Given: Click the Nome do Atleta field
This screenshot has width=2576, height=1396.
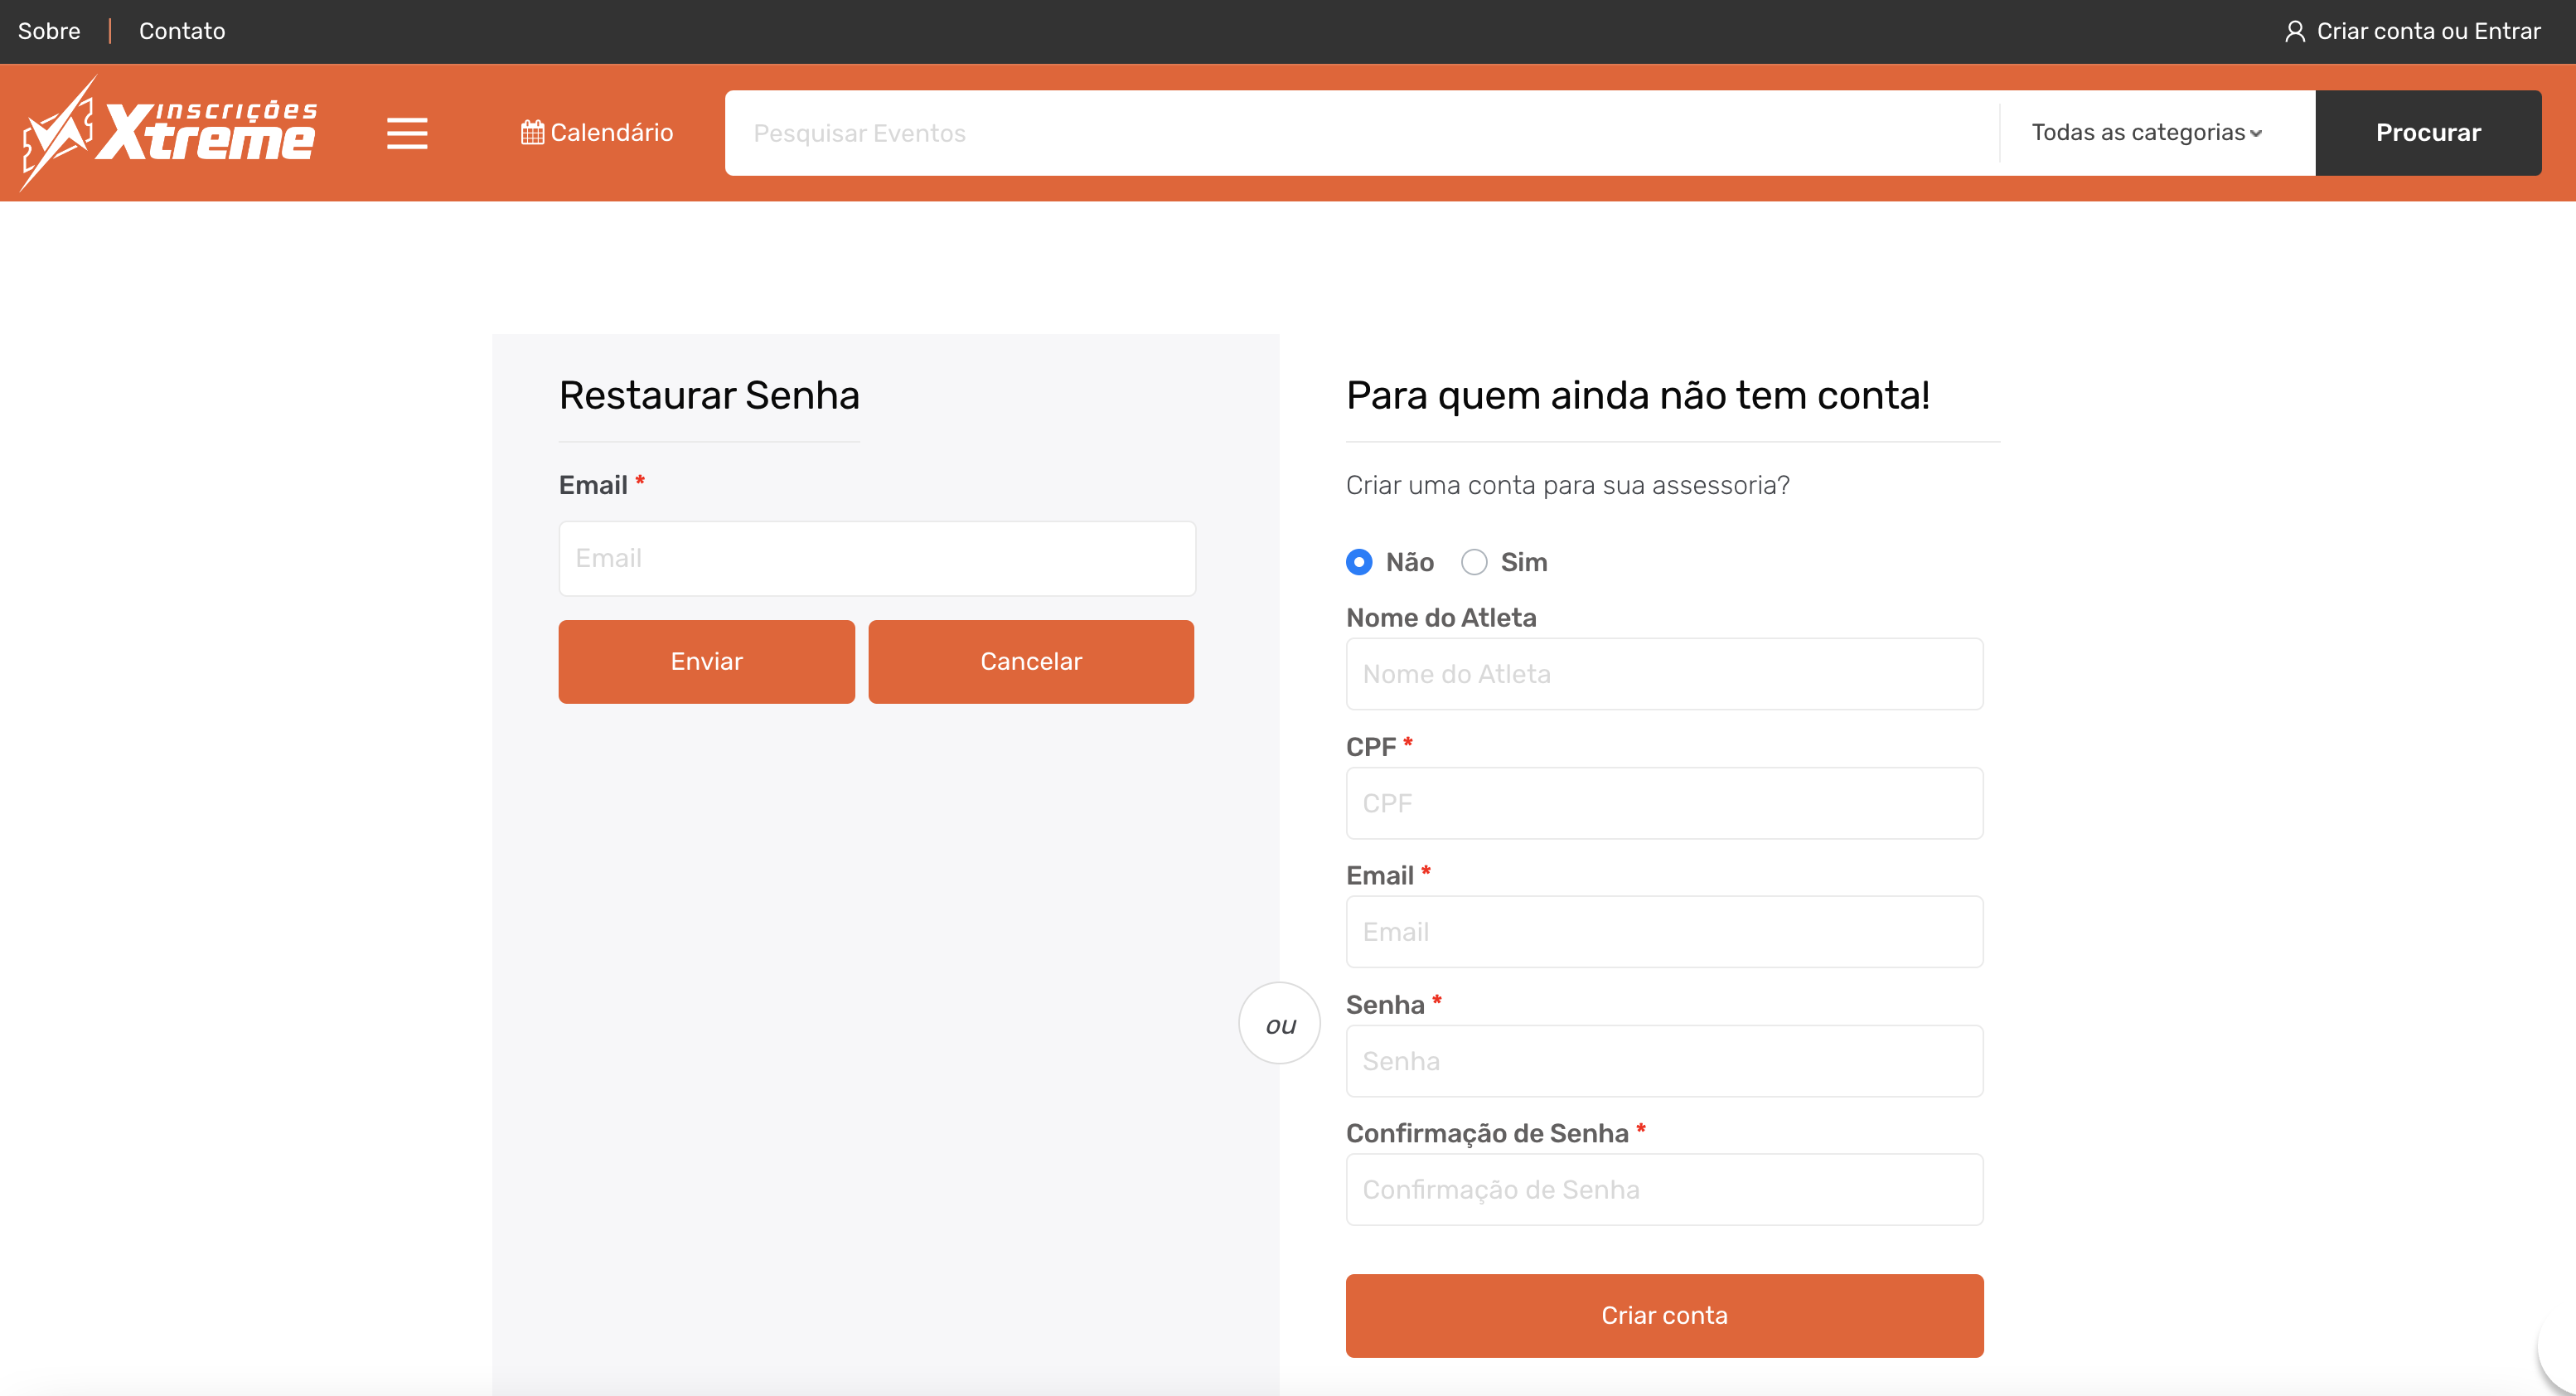Looking at the screenshot, I should pyautogui.click(x=1664, y=674).
